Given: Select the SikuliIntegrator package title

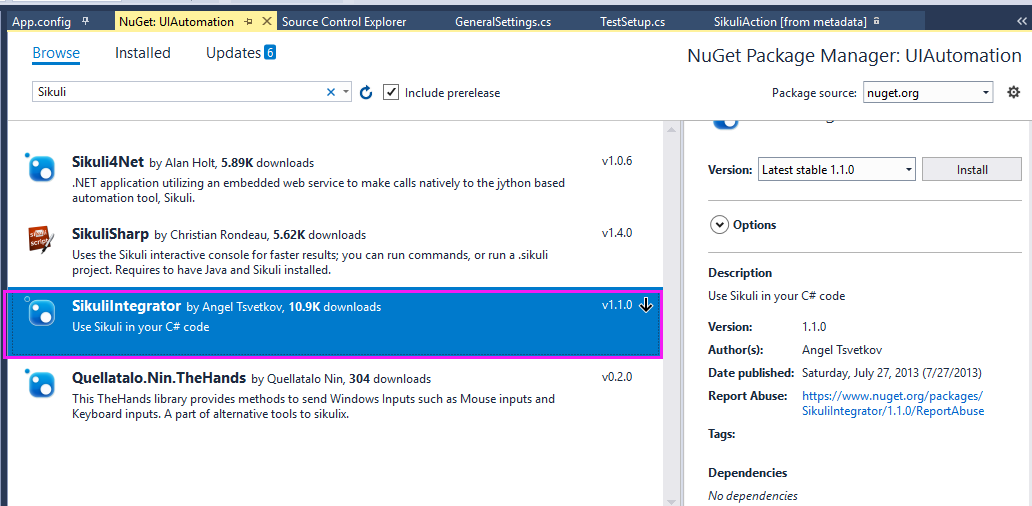Looking at the screenshot, I should 126,306.
